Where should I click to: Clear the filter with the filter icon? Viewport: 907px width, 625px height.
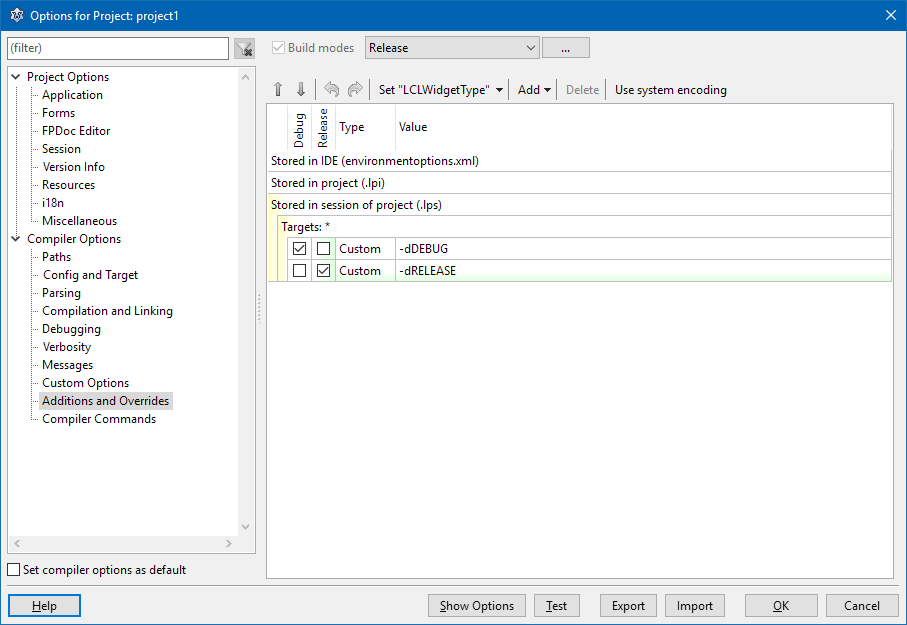[244, 49]
